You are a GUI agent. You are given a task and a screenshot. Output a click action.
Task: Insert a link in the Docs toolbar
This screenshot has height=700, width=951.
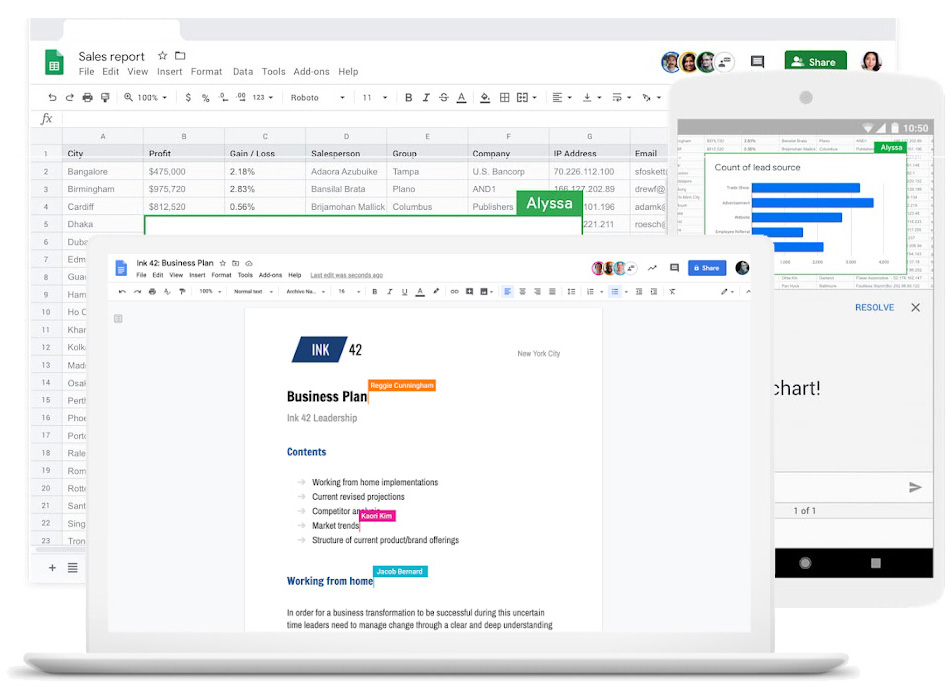pyautogui.click(x=454, y=292)
